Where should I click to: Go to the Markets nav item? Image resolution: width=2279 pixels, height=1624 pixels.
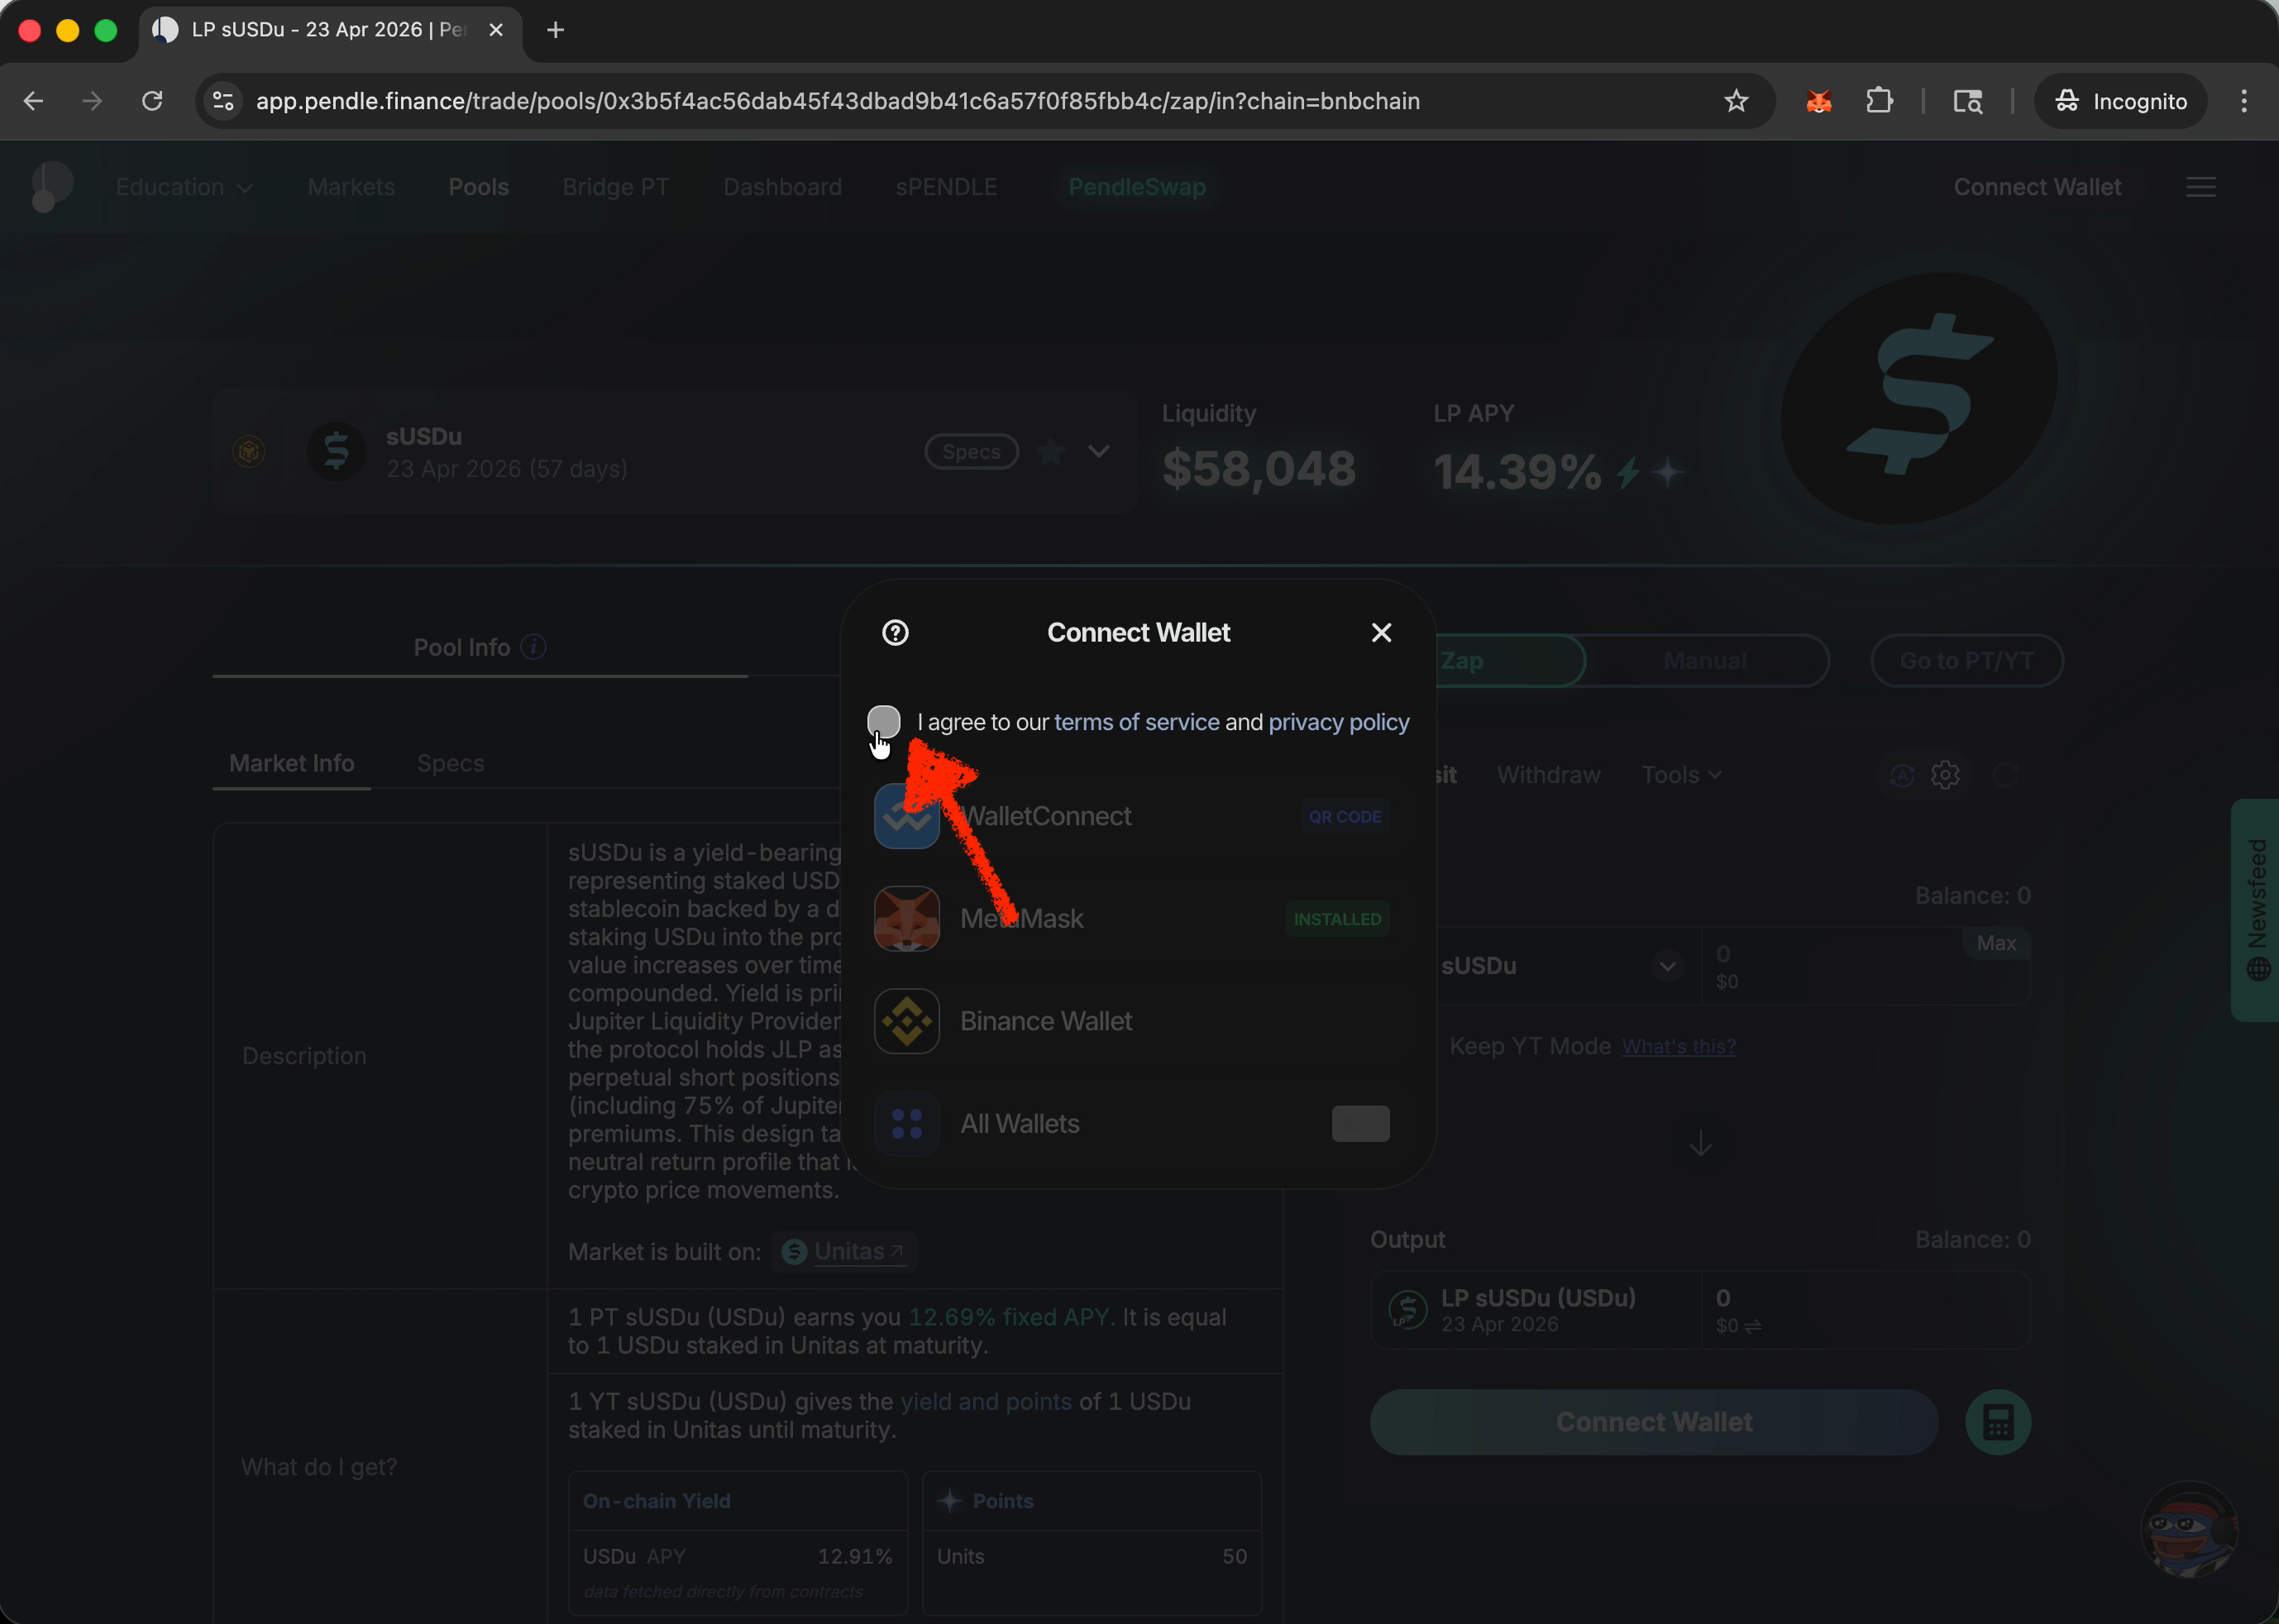tap(351, 187)
